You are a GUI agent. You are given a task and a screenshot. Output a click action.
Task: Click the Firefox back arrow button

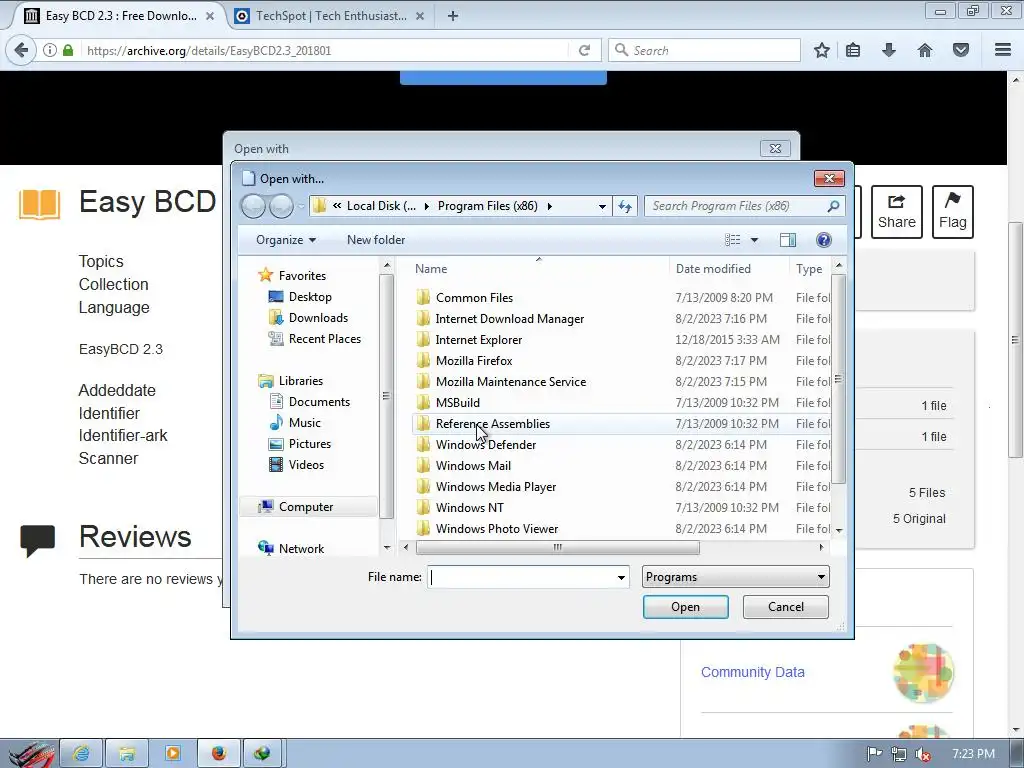coord(21,50)
